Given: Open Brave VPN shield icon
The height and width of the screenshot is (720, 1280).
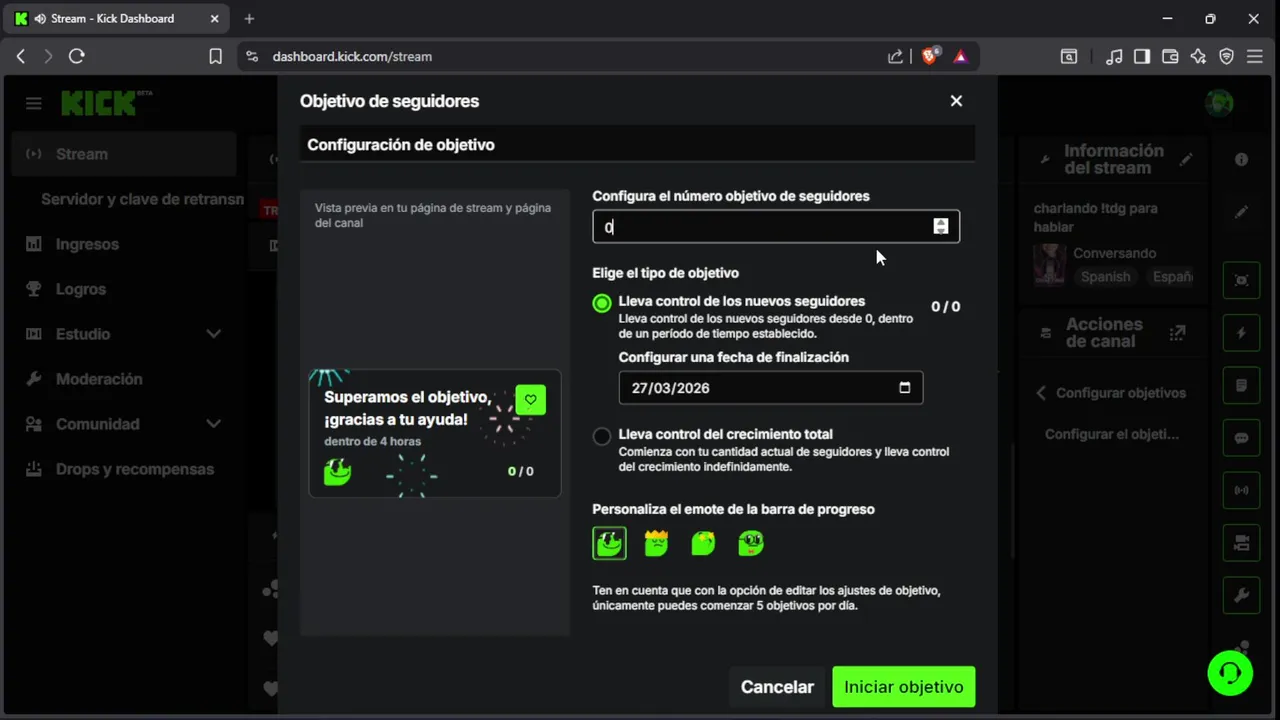Looking at the screenshot, I should [1226, 57].
